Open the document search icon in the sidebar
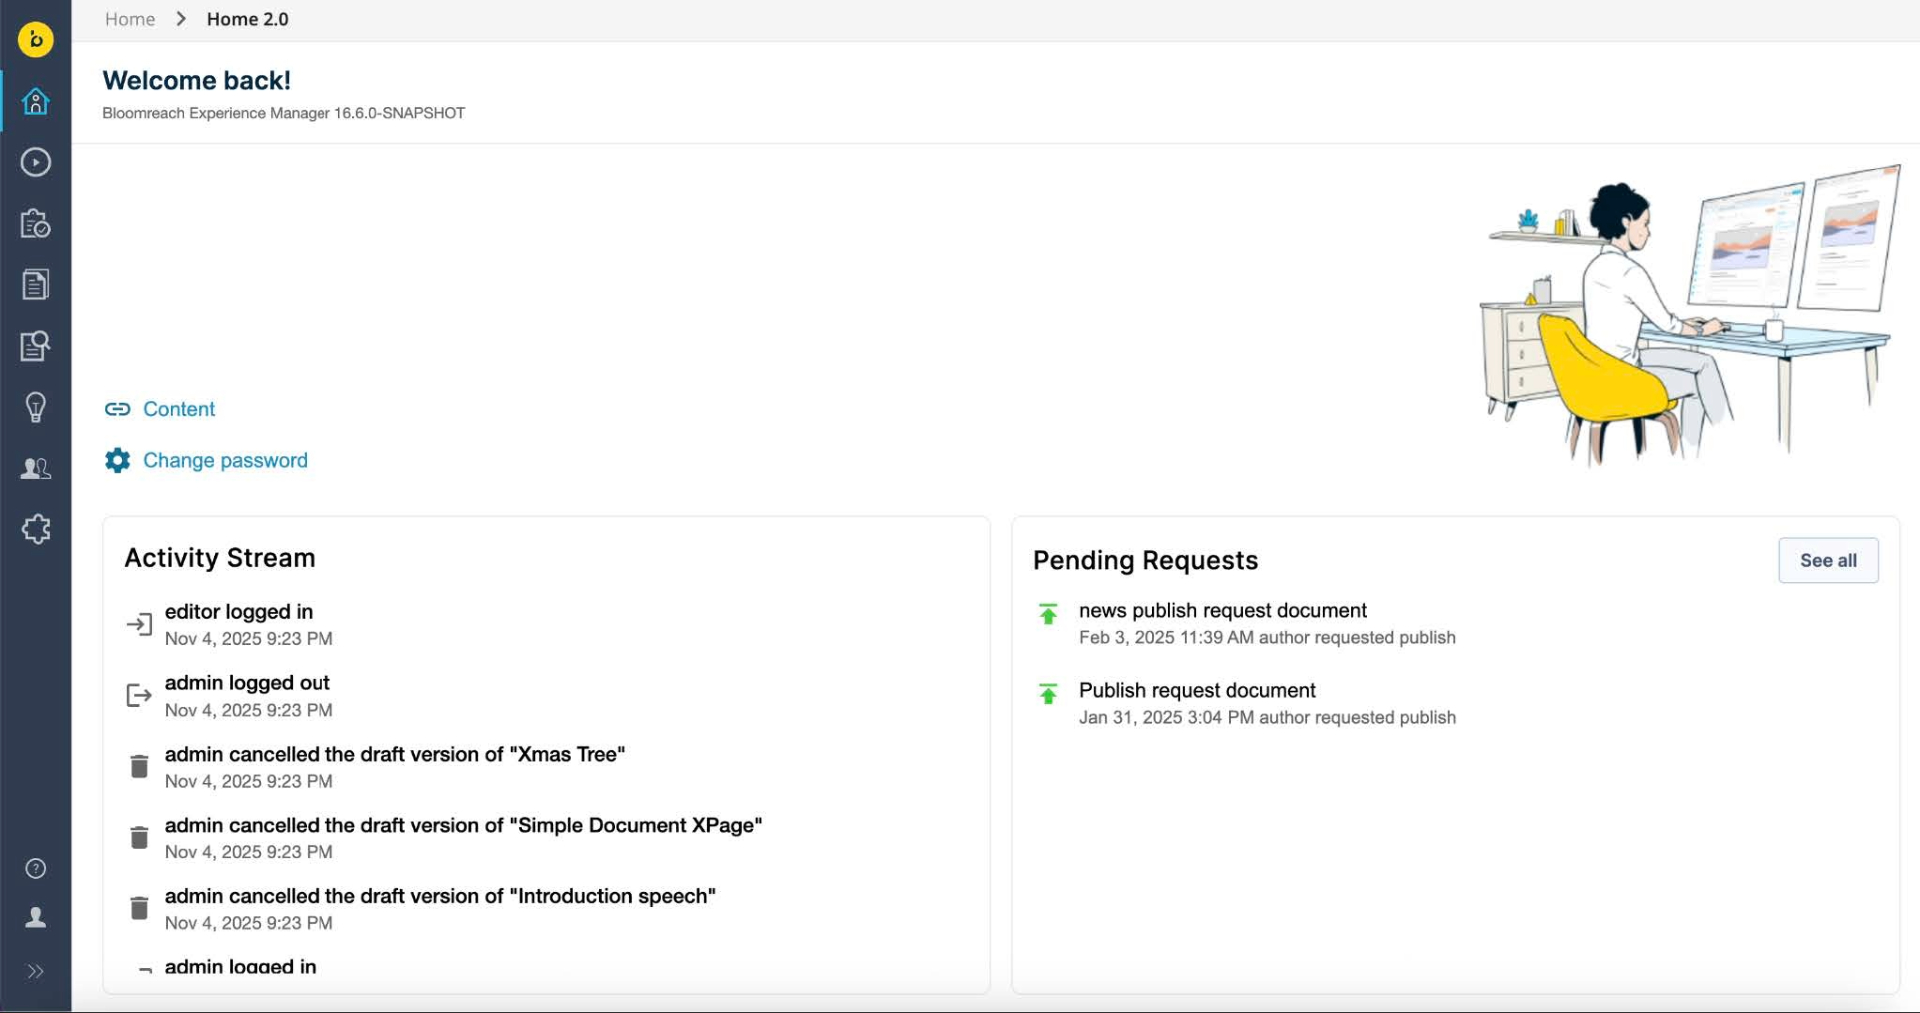The image size is (1920, 1013). tap(36, 346)
